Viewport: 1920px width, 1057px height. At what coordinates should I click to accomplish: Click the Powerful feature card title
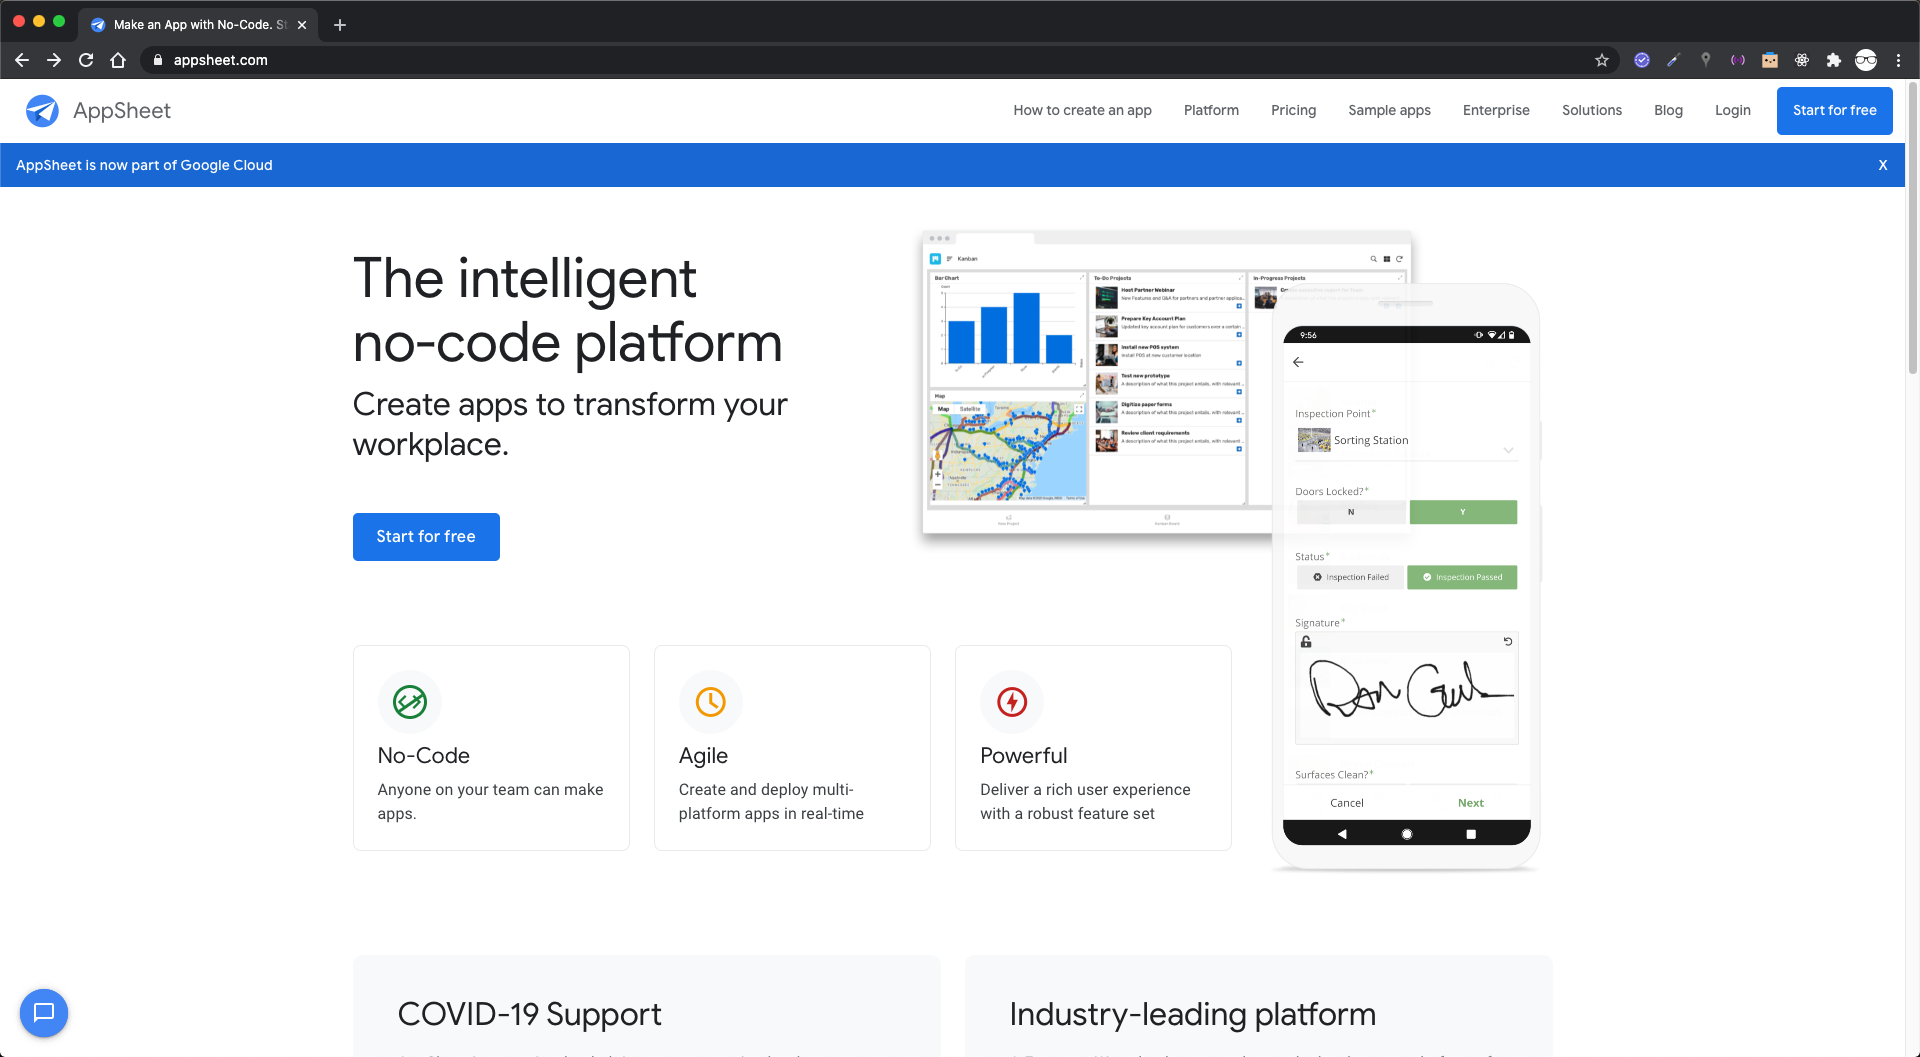[1023, 756]
